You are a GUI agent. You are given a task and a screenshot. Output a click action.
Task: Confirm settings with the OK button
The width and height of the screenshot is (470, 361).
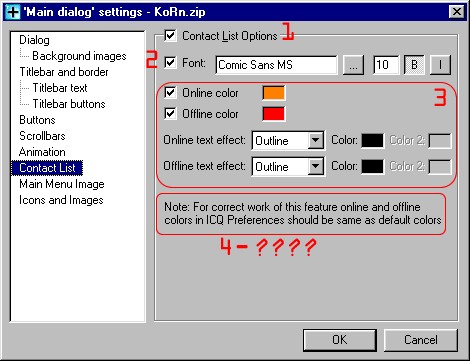340,340
